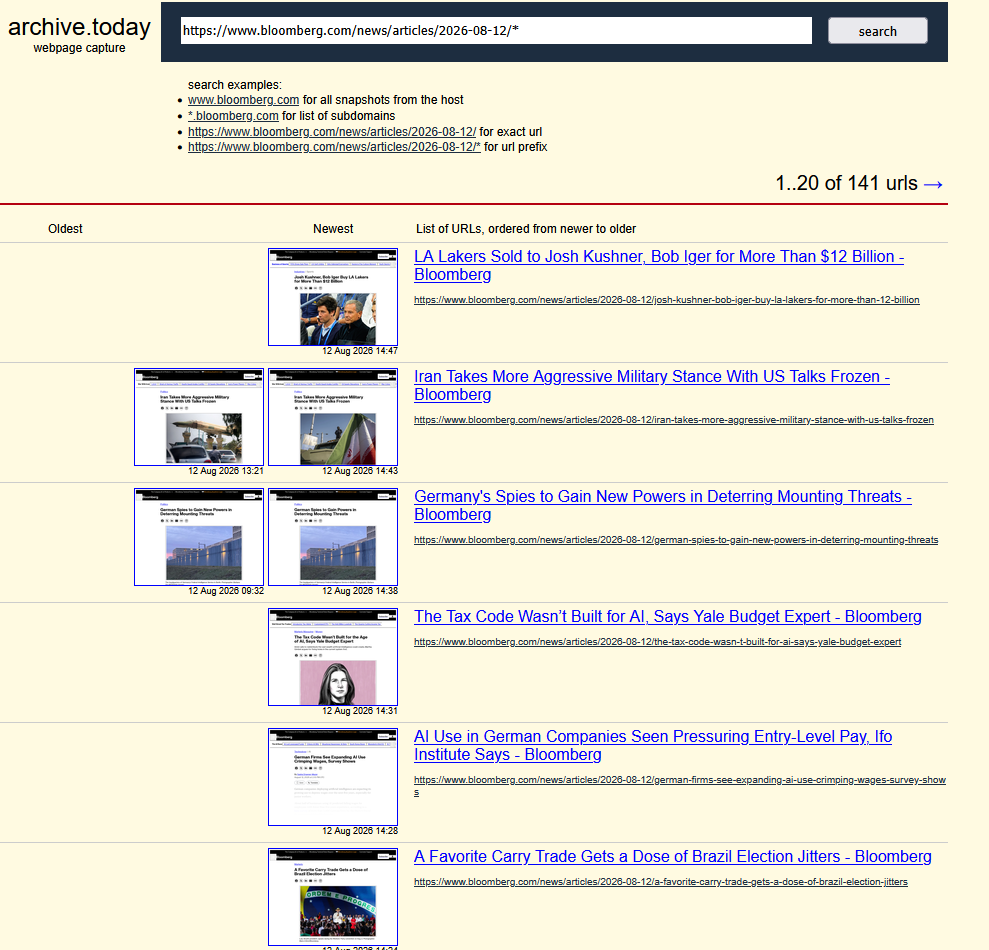Click the URL search input field

(496, 30)
